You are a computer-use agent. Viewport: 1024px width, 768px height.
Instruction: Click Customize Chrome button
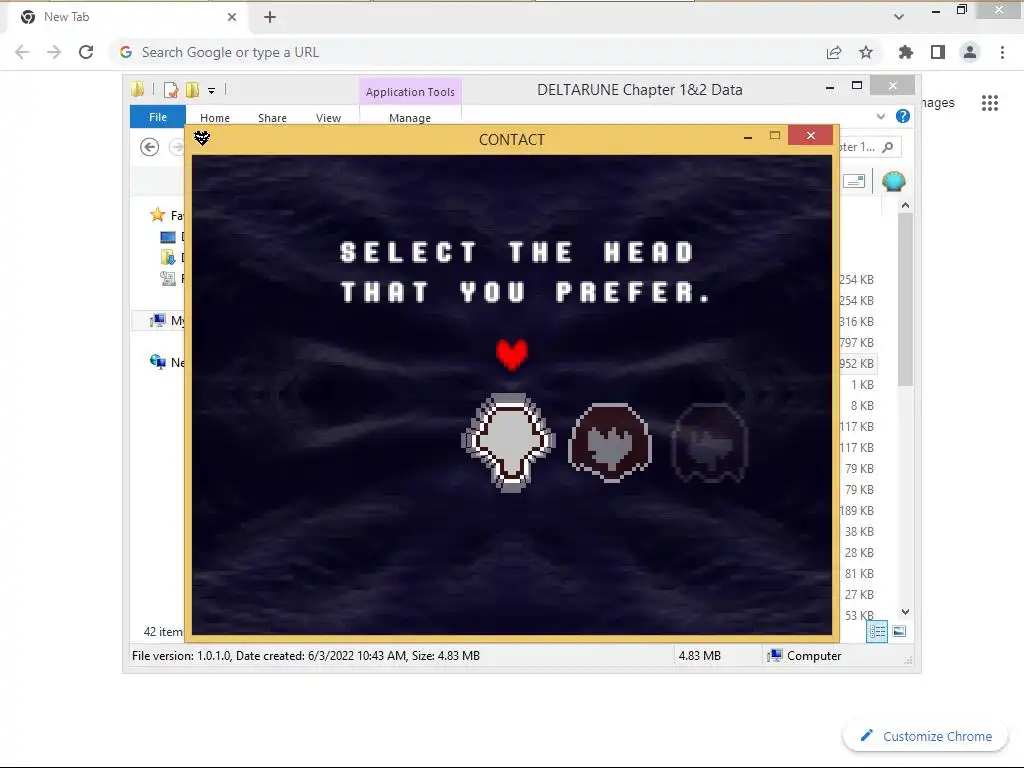click(927, 736)
